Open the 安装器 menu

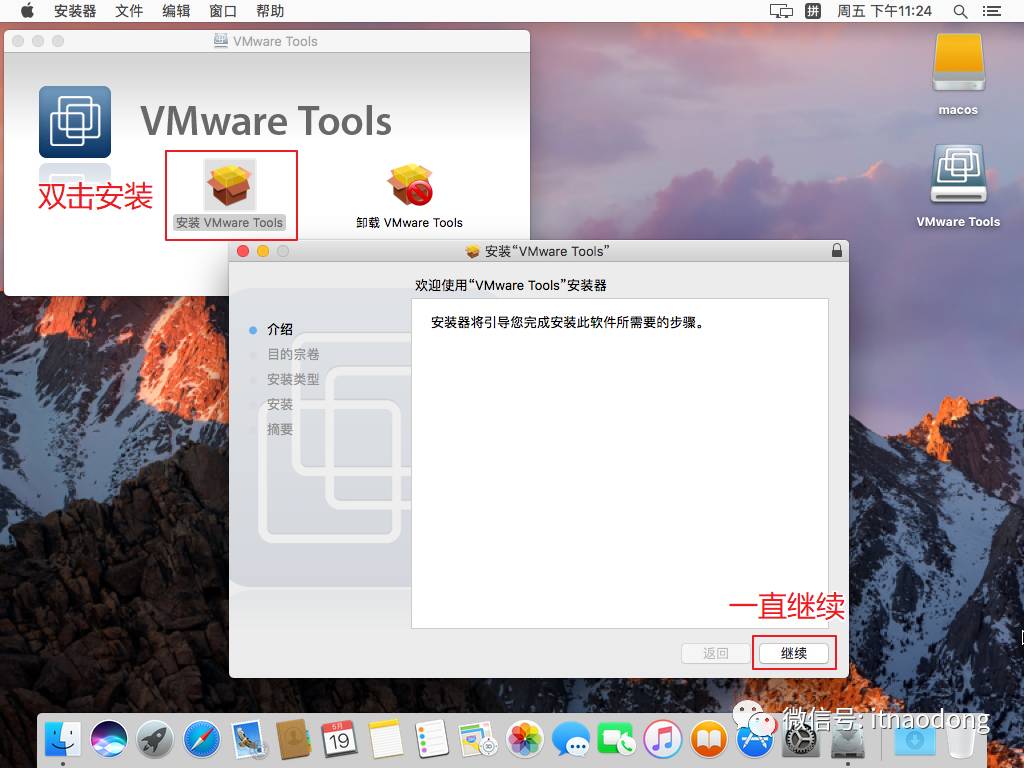74,10
